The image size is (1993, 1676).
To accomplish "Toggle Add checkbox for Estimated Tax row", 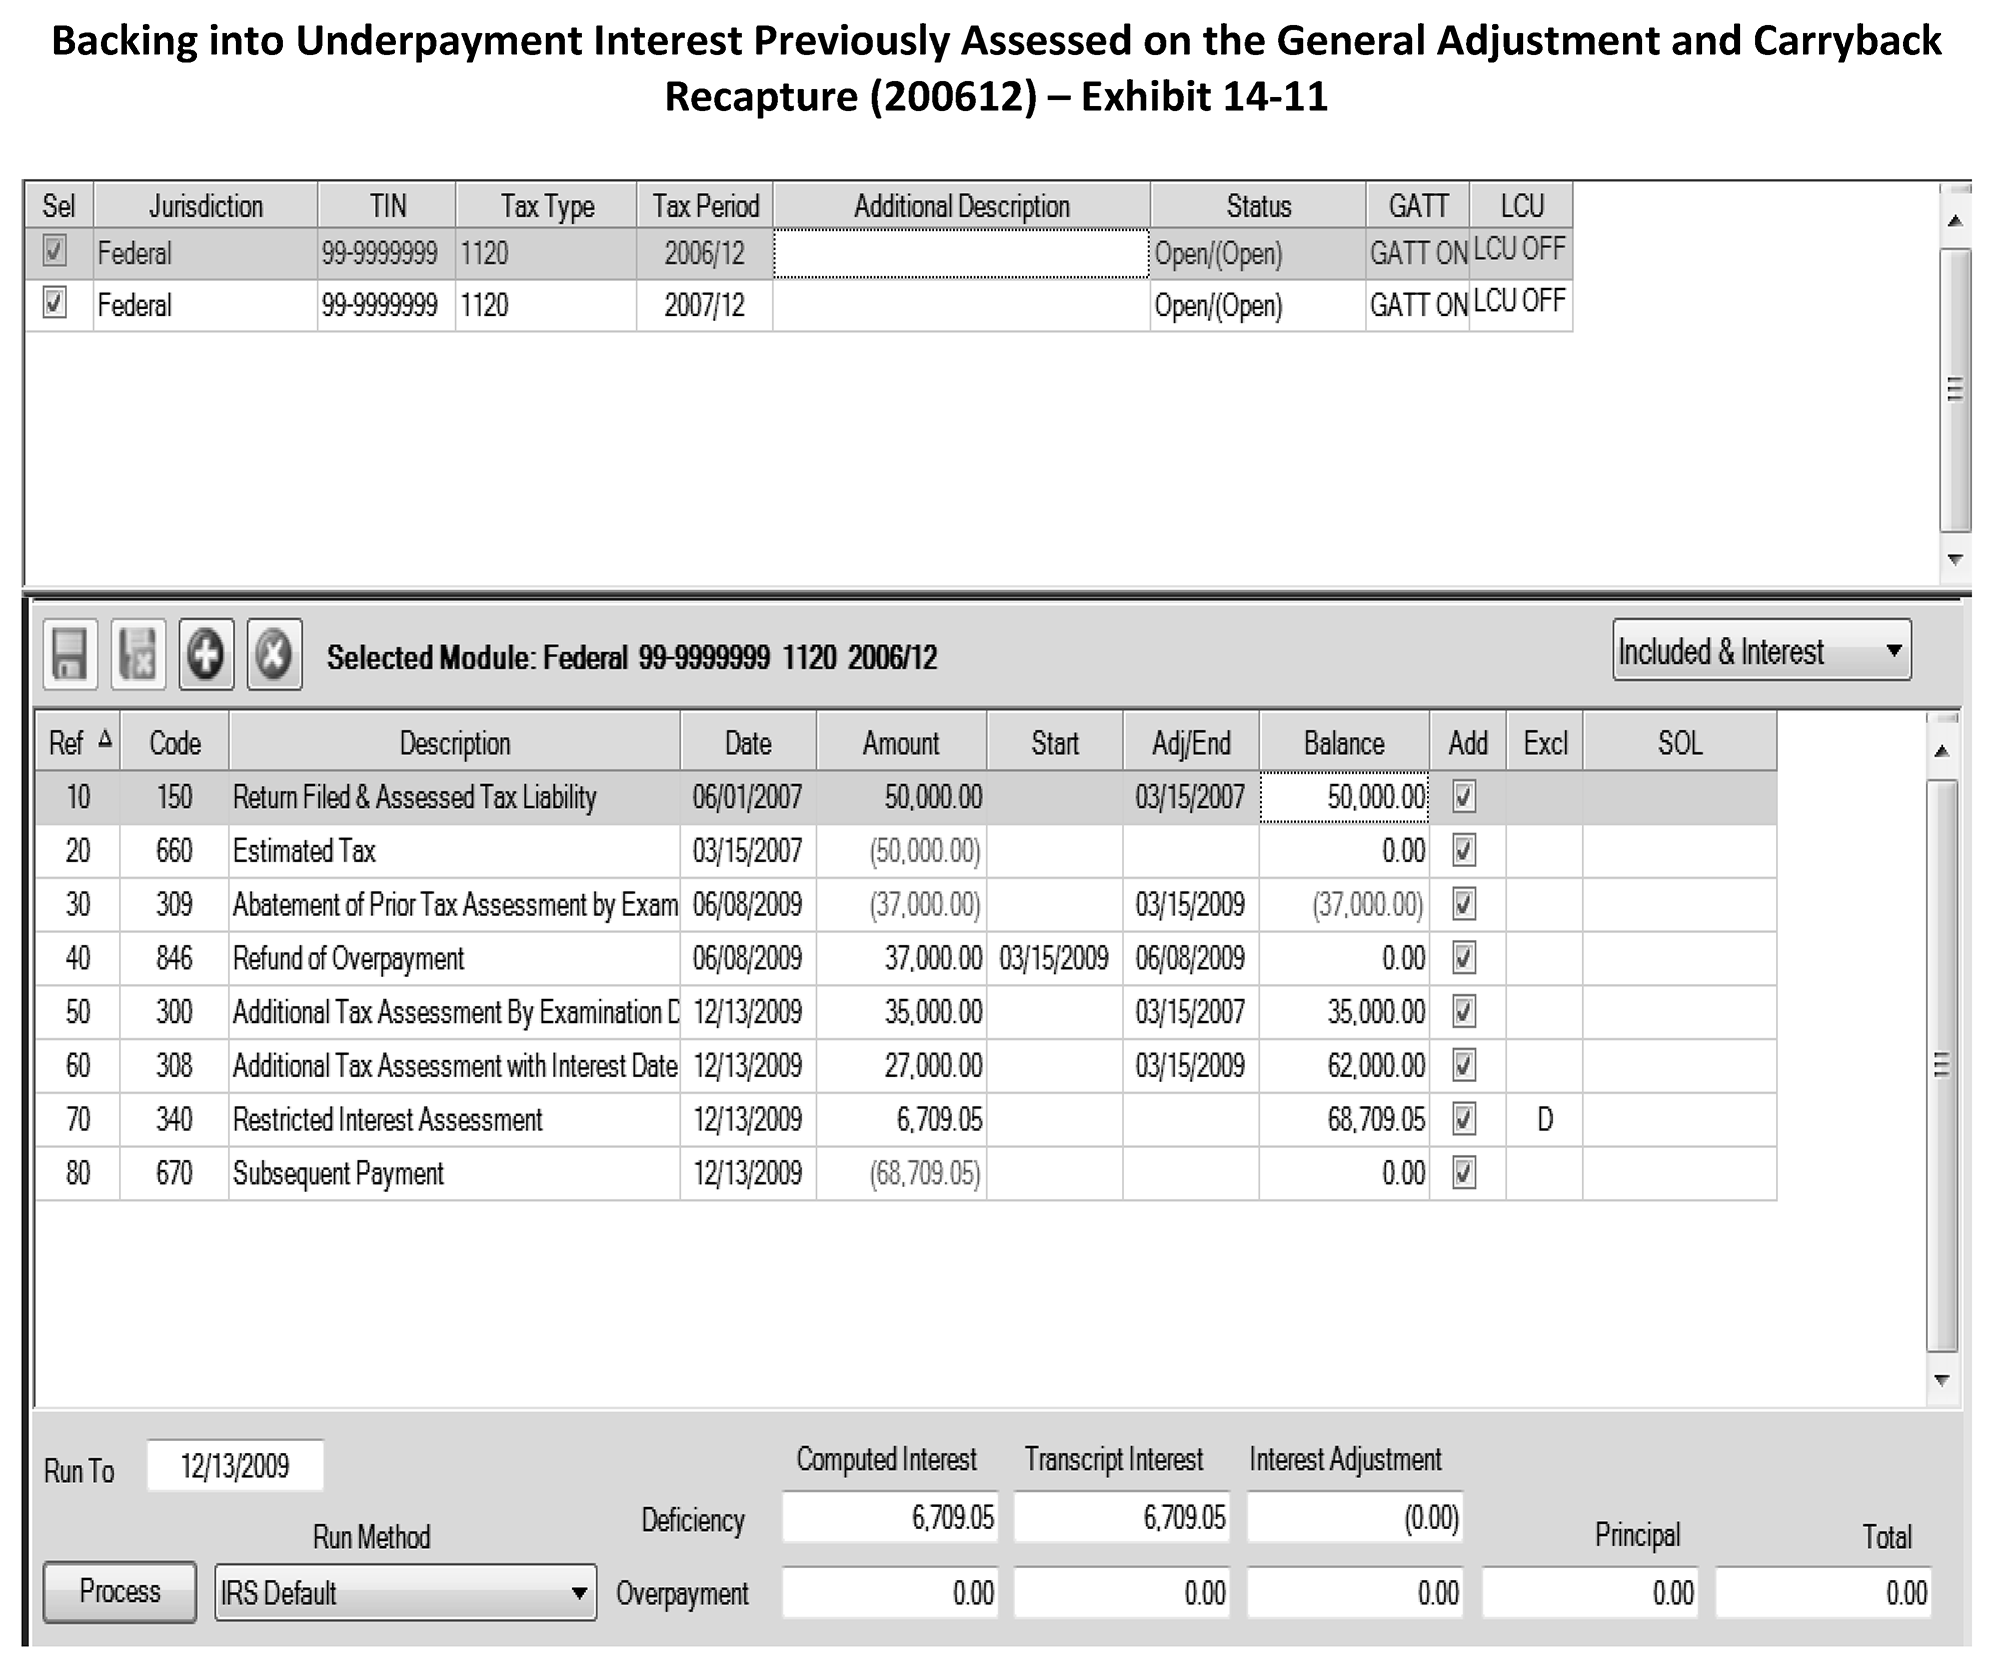I will pos(1464,851).
